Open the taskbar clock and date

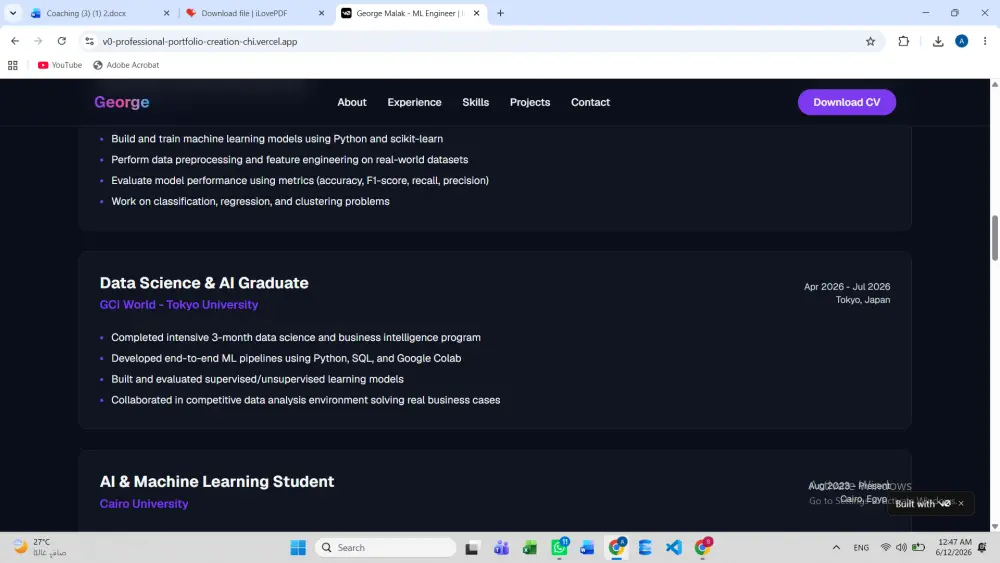pos(954,548)
